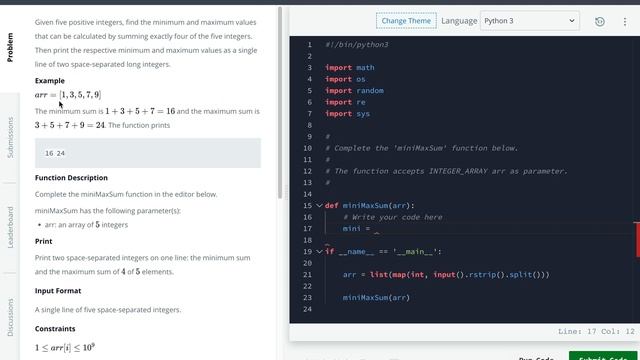The image size is (640, 360).
Task: Click the 'arr = [1,3,5,7,9]' example formula
Action: click(68, 95)
